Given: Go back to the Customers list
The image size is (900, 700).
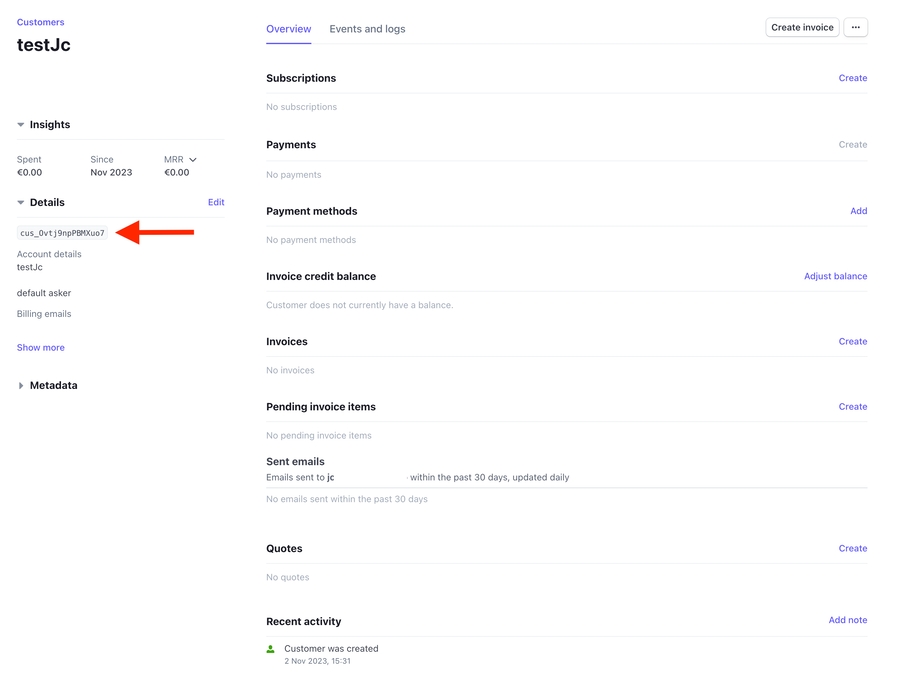Looking at the screenshot, I should (x=40, y=22).
